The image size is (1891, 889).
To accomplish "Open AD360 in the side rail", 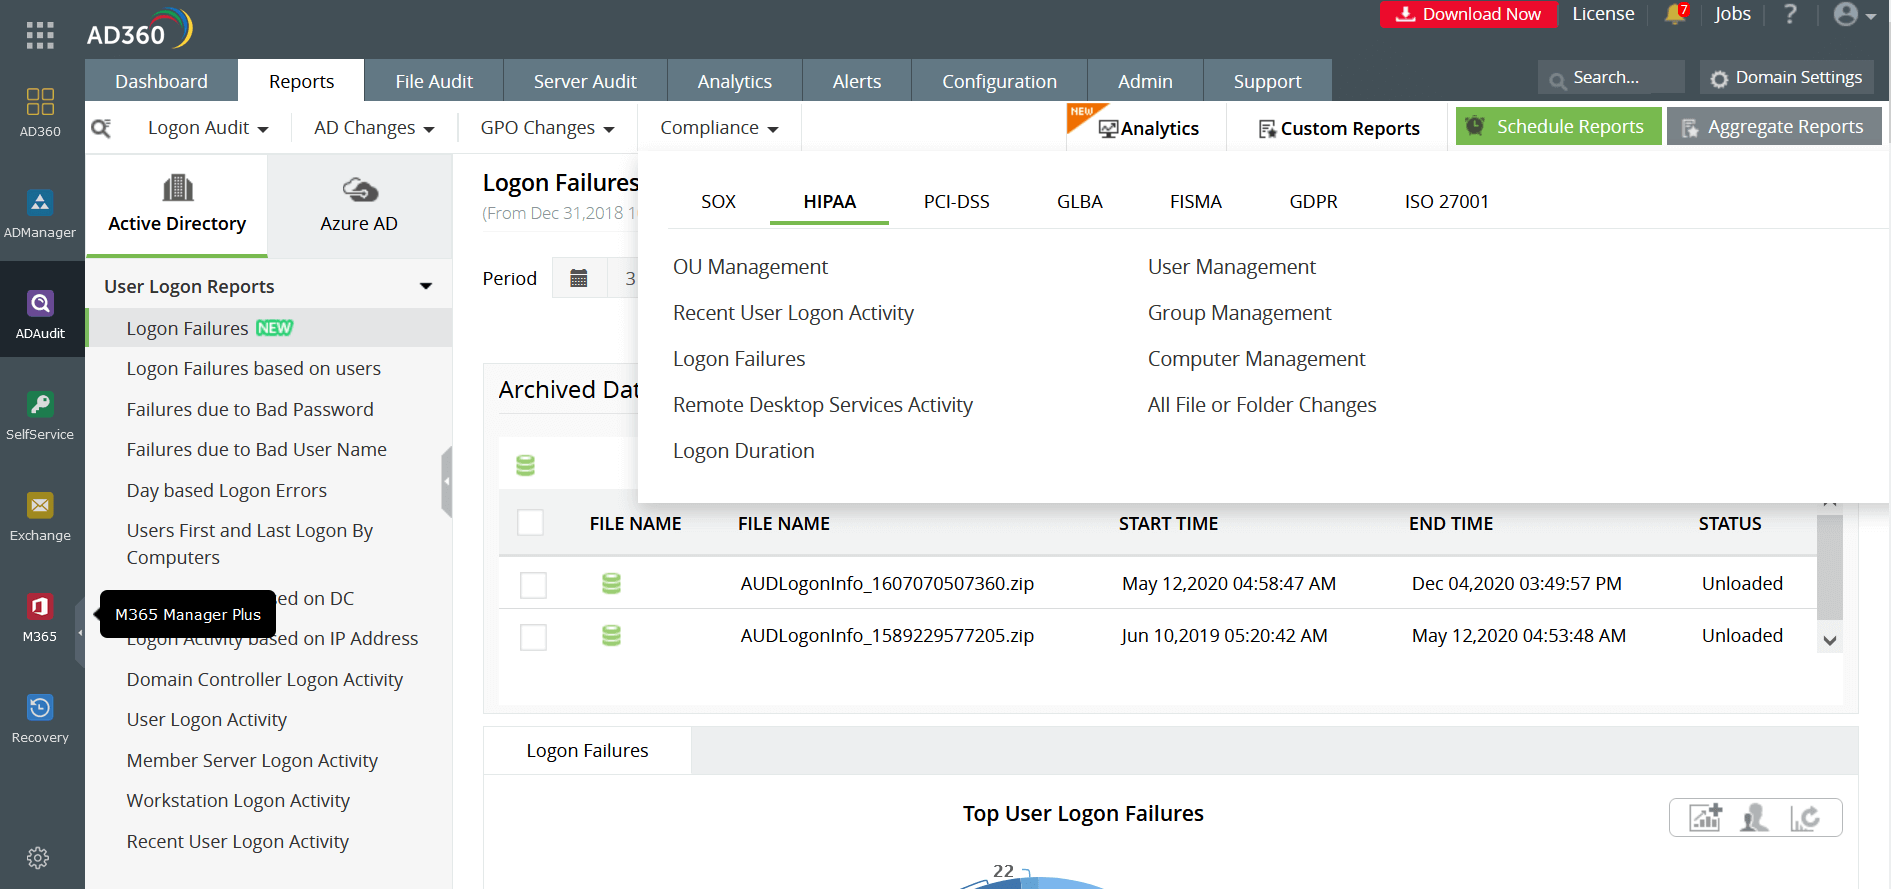I will click(40, 112).
